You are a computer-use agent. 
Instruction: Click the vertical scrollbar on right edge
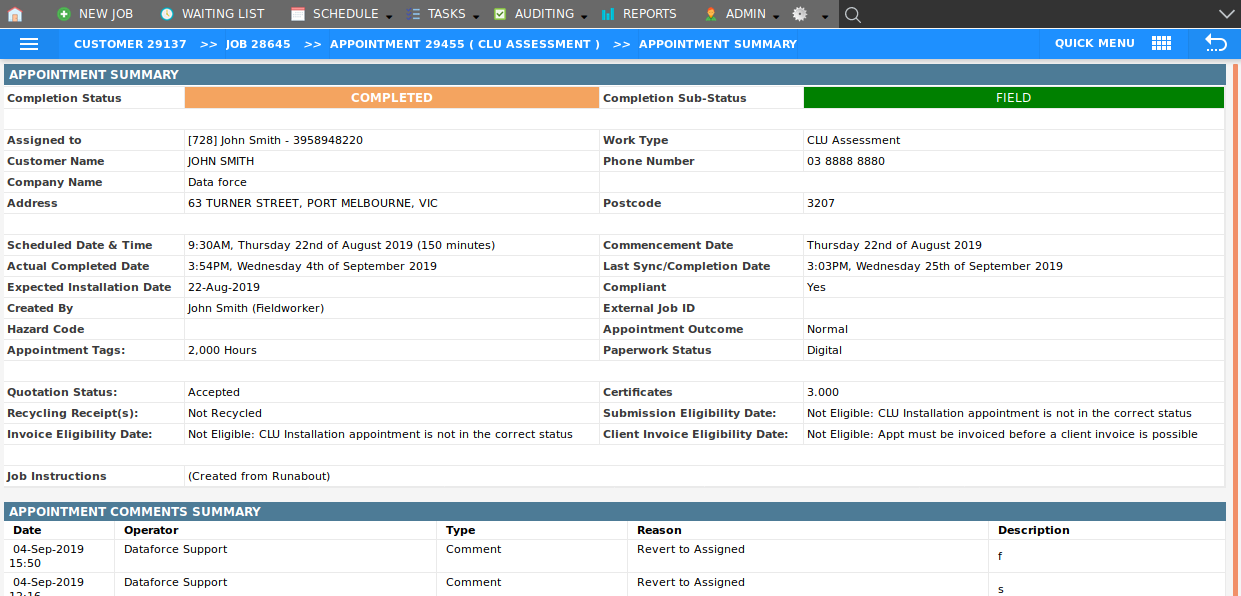pos(1235,300)
